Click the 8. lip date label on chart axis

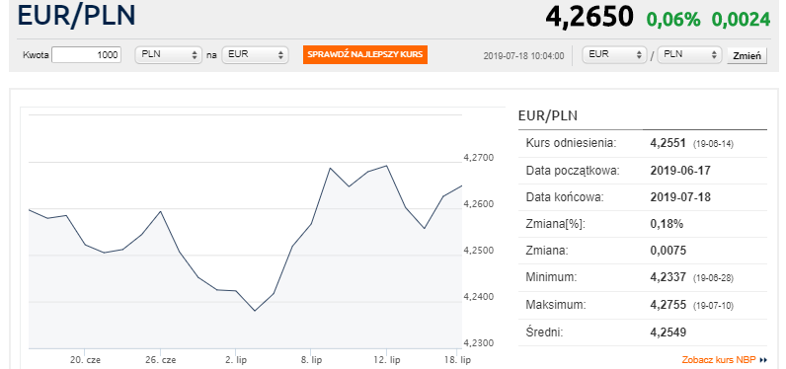(x=310, y=360)
